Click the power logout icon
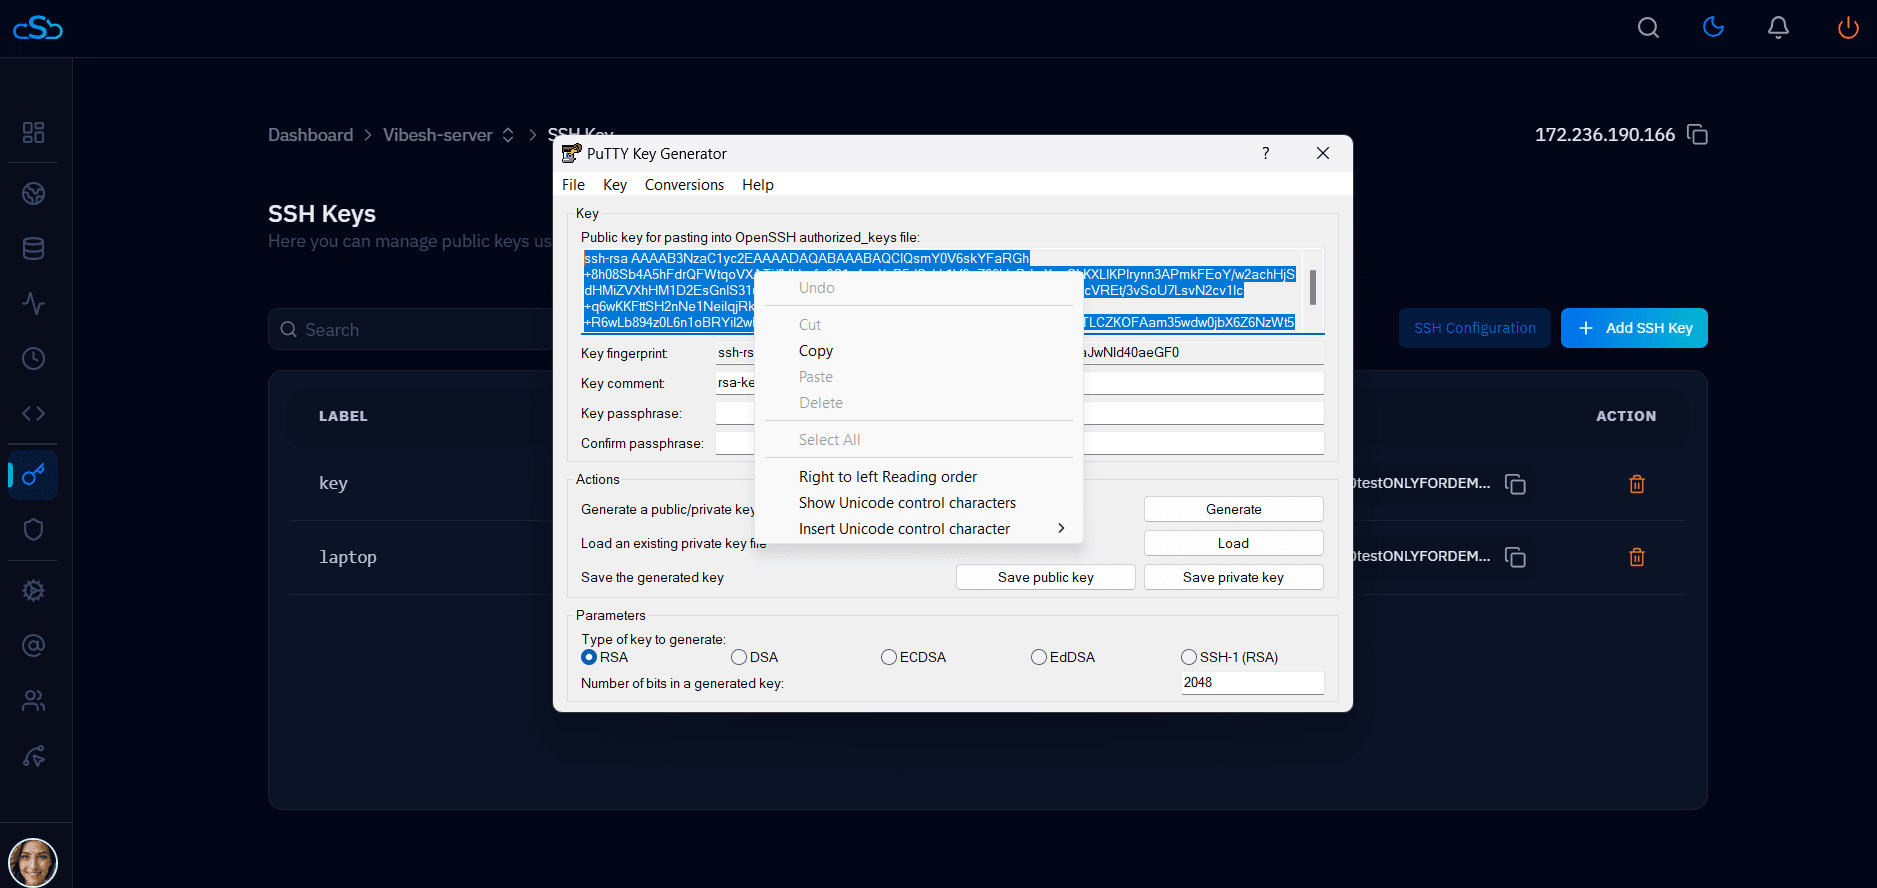 (1847, 28)
